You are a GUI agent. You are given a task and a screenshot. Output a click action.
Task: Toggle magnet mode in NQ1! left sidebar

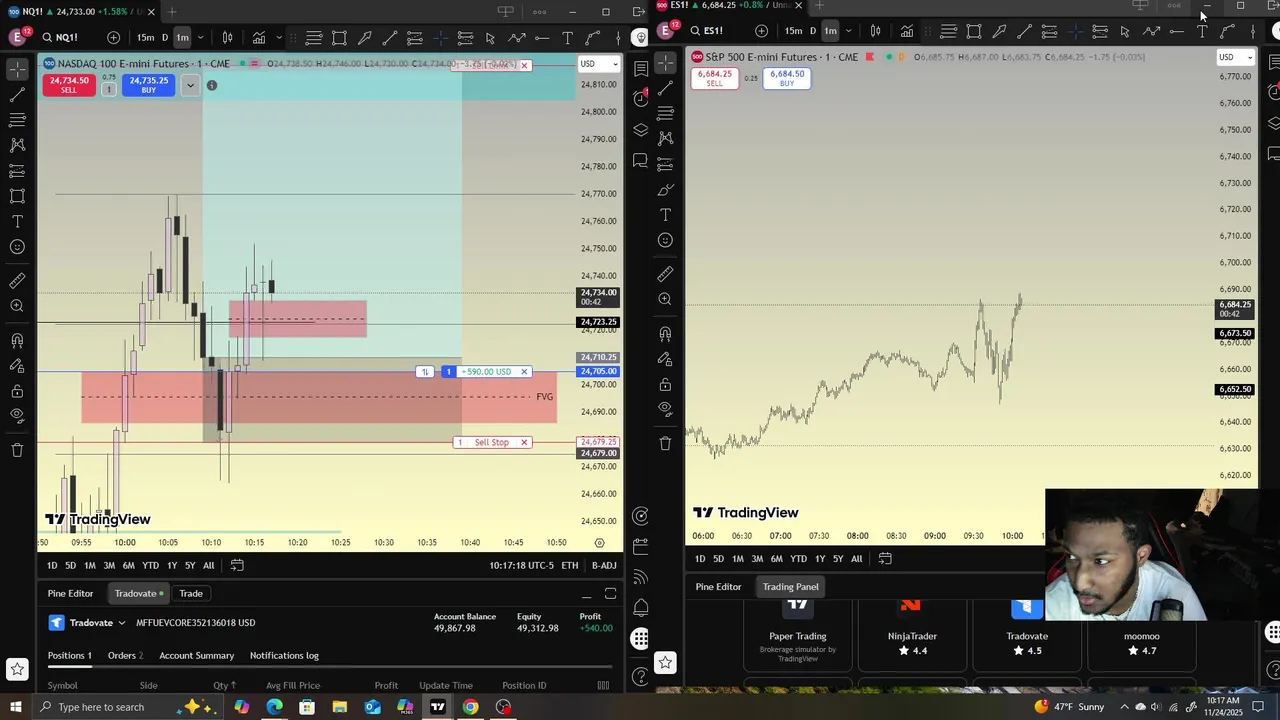click(x=17, y=341)
